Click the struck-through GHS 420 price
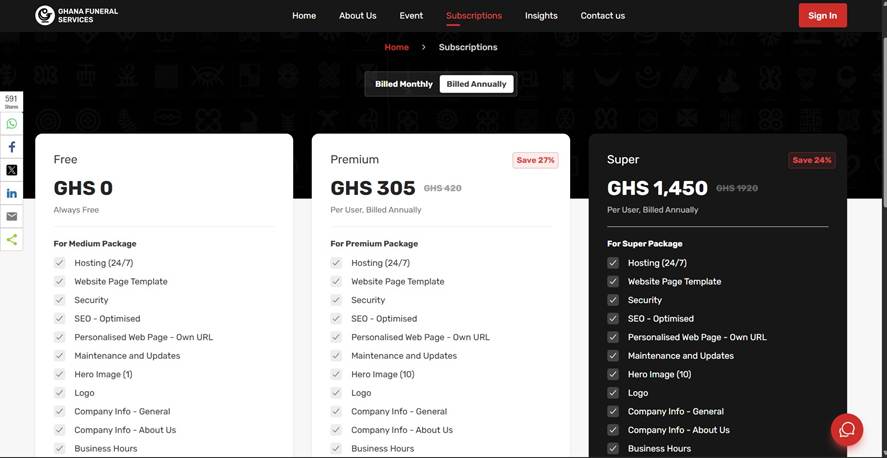 pyautogui.click(x=443, y=188)
